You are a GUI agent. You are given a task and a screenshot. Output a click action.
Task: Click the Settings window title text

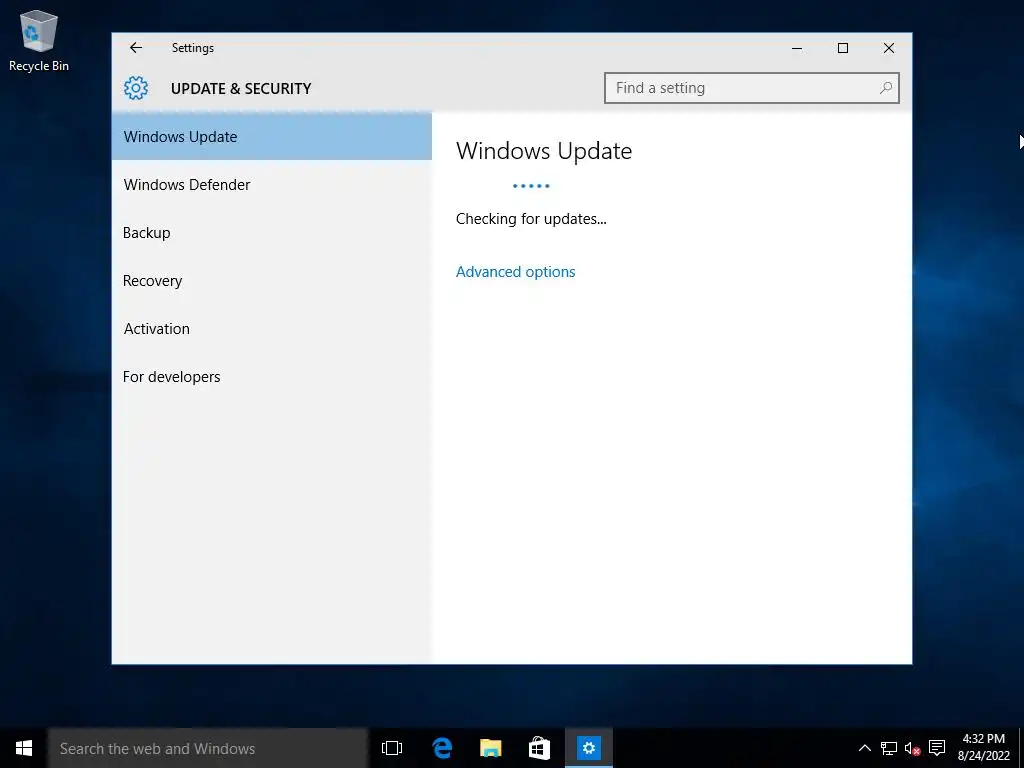(193, 48)
